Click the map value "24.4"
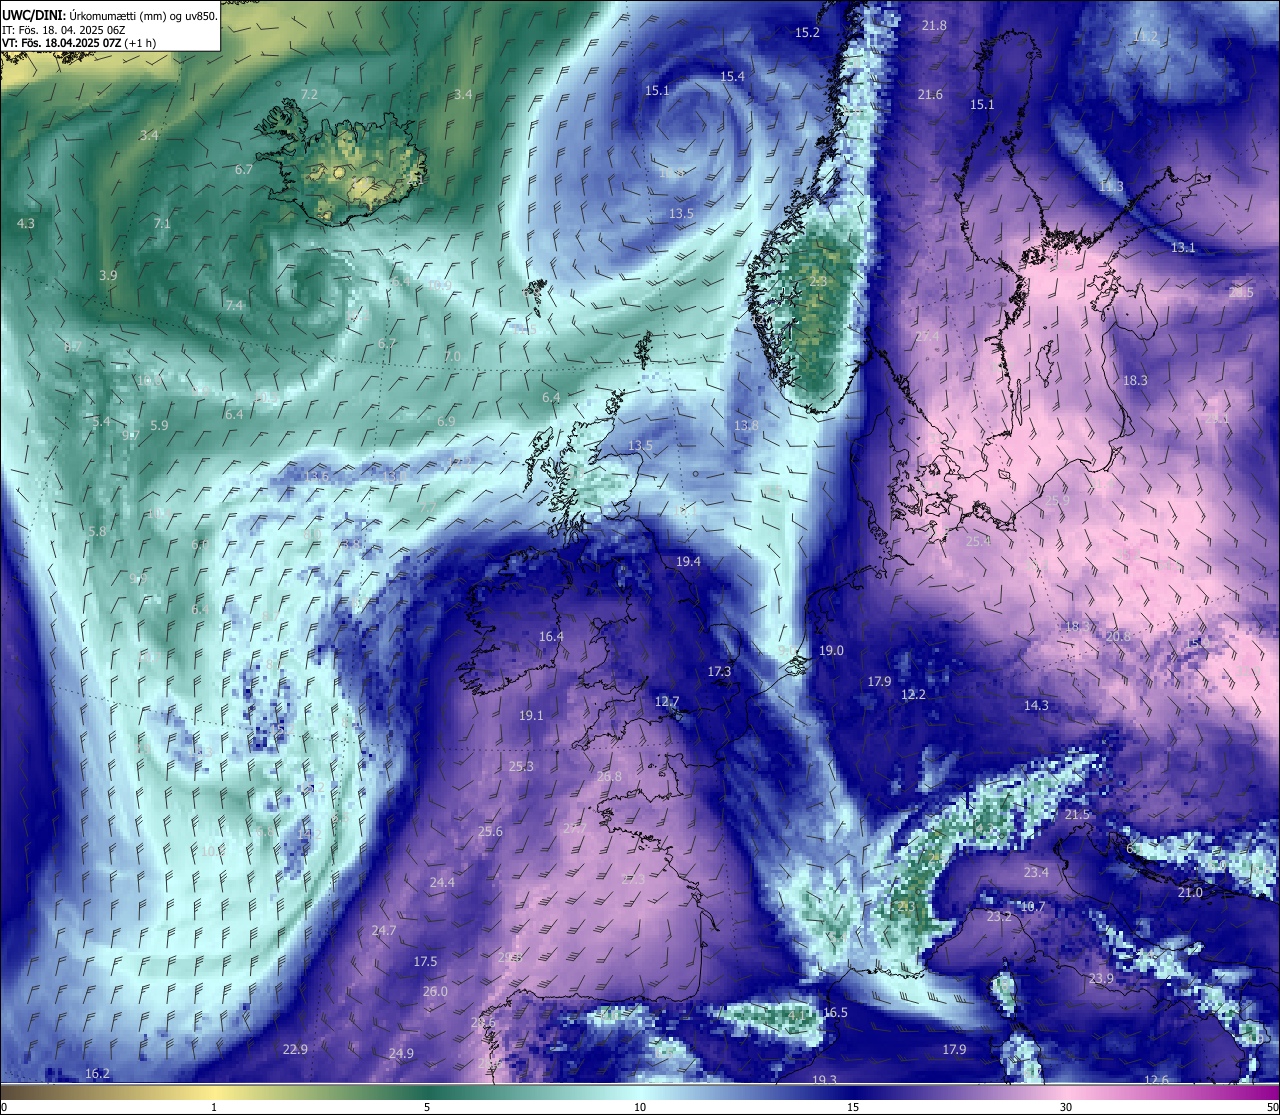Viewport: 1280px width, 1115px height. (x=442, y=883)
